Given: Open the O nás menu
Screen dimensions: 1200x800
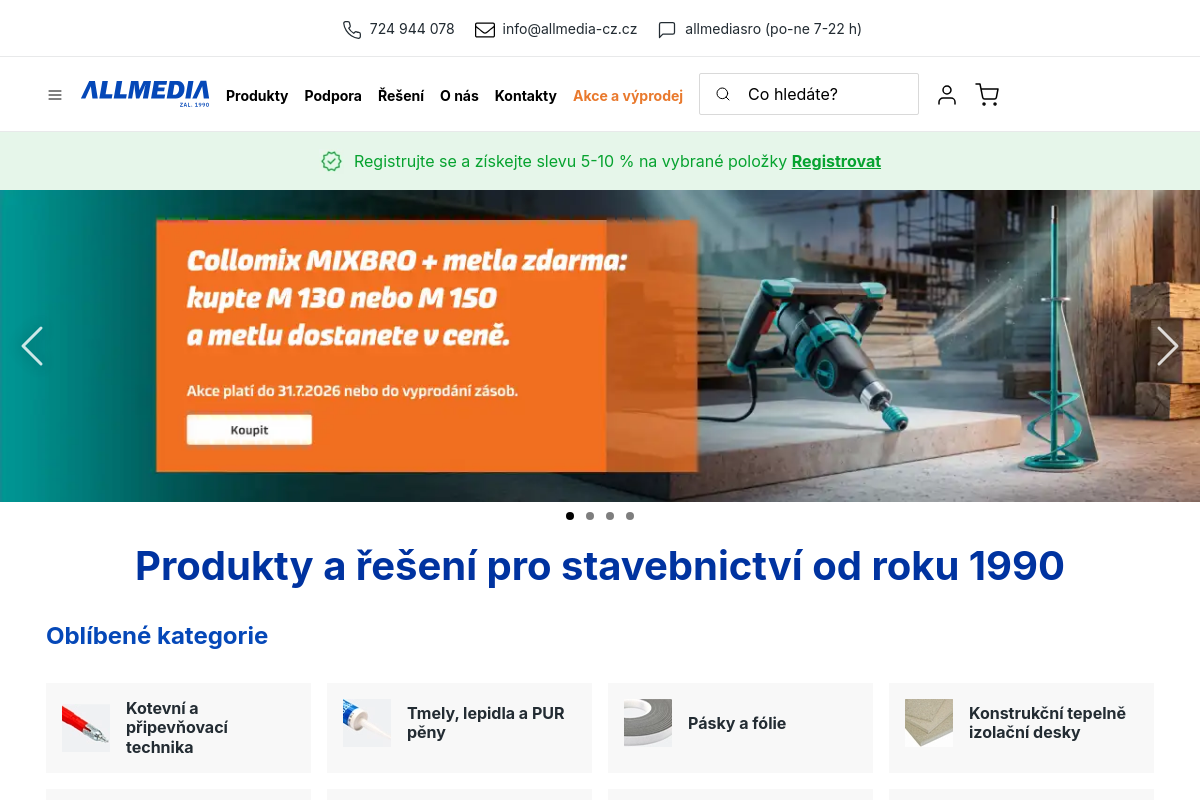Looking at the screenshot, I should [x=459, y=96].
